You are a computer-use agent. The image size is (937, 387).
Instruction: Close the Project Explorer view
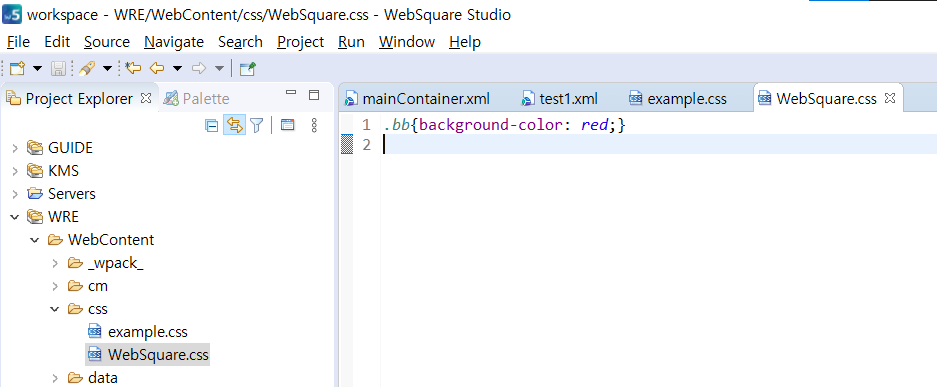coord(146,98)
